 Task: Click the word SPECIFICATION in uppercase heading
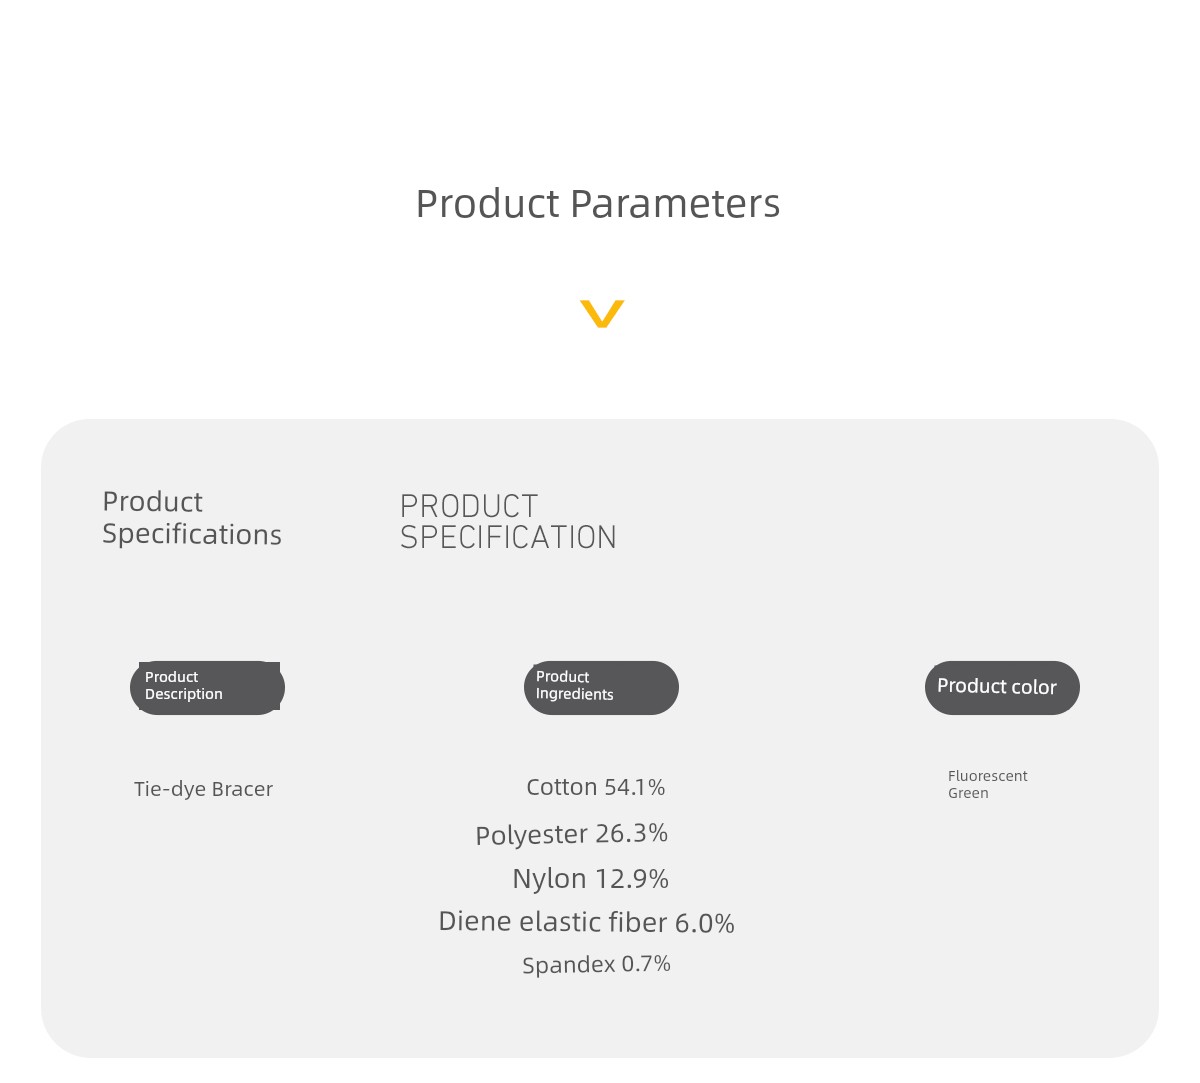pos(508,538)
